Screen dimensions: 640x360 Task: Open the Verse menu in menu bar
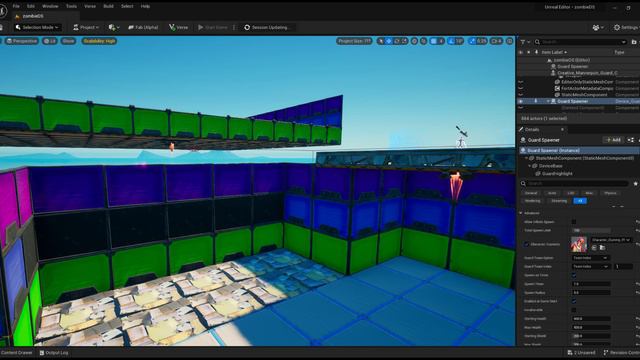90,6
